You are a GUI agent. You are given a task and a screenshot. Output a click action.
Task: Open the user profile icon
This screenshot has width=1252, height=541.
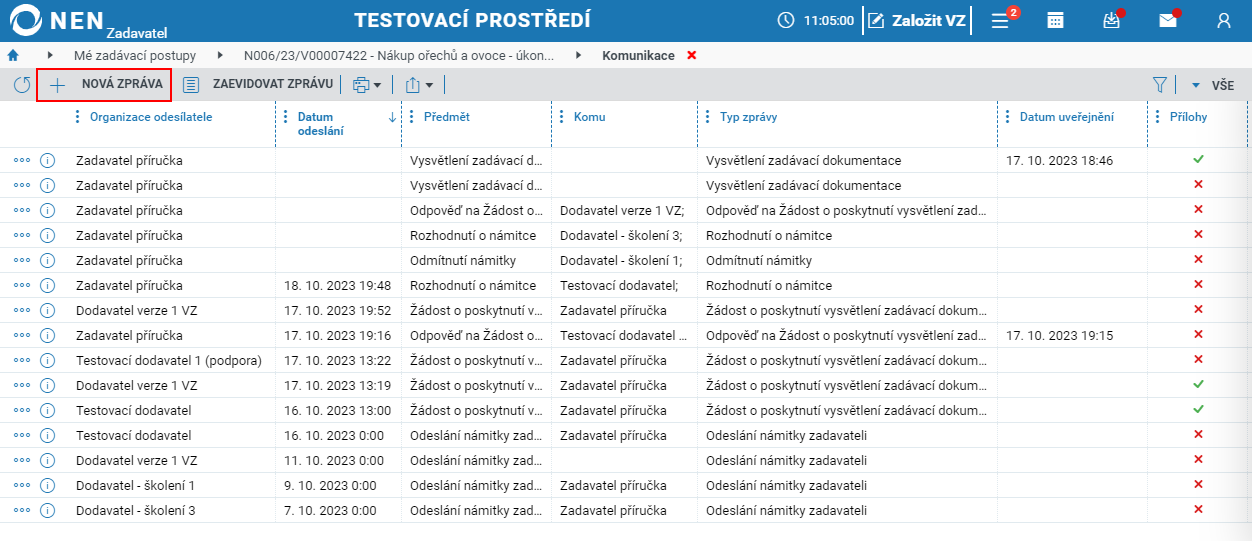(x=1224, y=20)
